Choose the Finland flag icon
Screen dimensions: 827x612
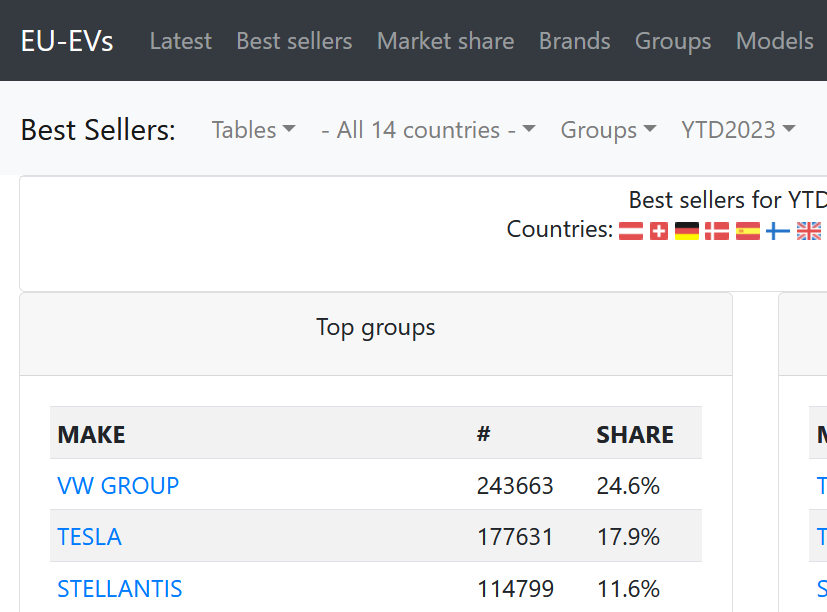[x=778, y=231]
